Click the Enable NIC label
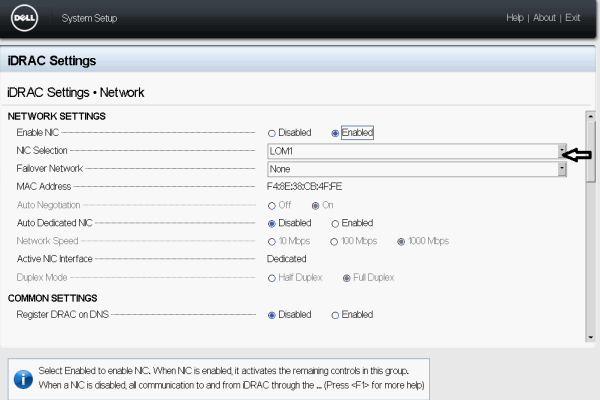This screenshot has height=400, width=600. 38,132
